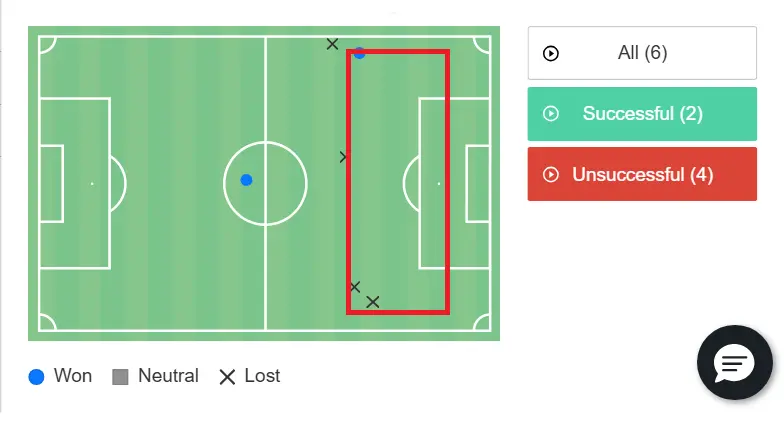Select the blue Won dot on the red box's top edge
Screen dimensions: 784x431
(359, 53)
